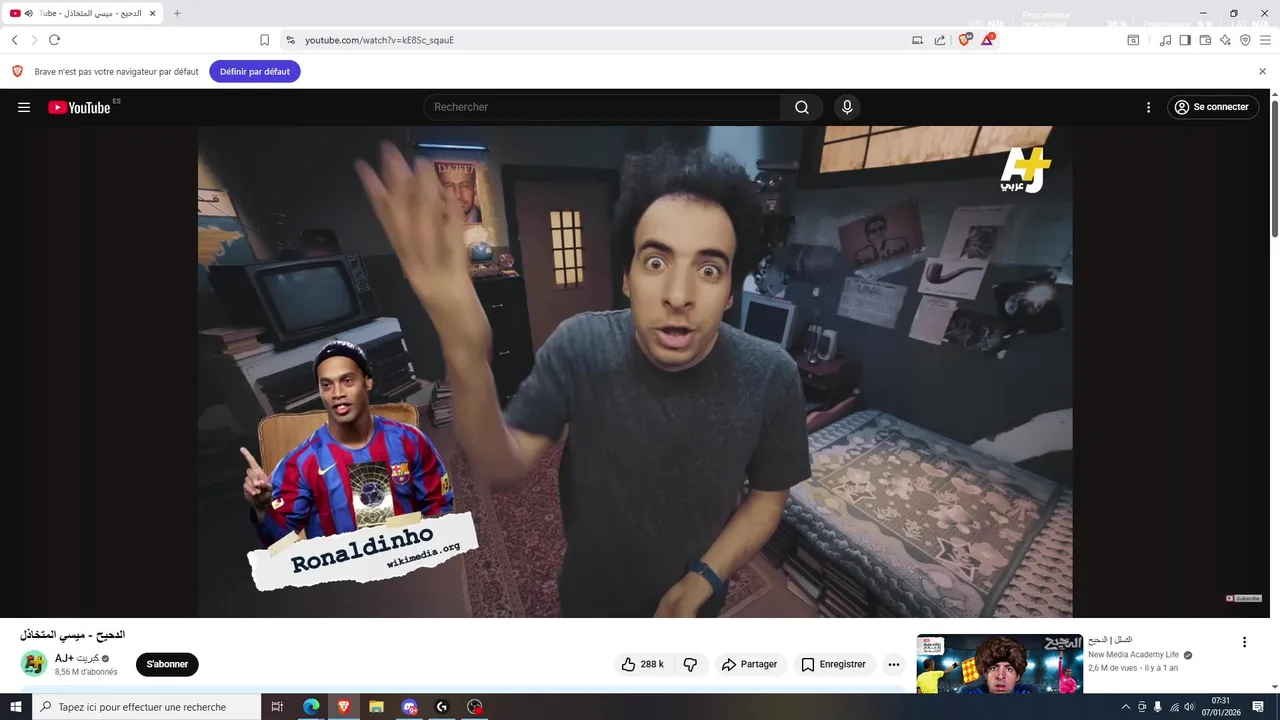Dislike the video with thumbs-down
This screenshot has height=720, width=1280.
click(690, 664)
